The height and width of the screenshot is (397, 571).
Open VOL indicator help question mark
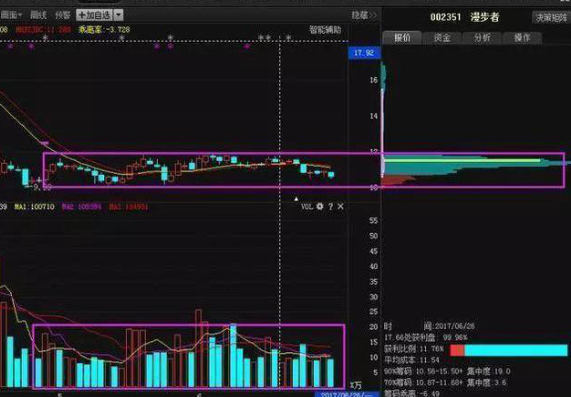click(x=330, y=207)
